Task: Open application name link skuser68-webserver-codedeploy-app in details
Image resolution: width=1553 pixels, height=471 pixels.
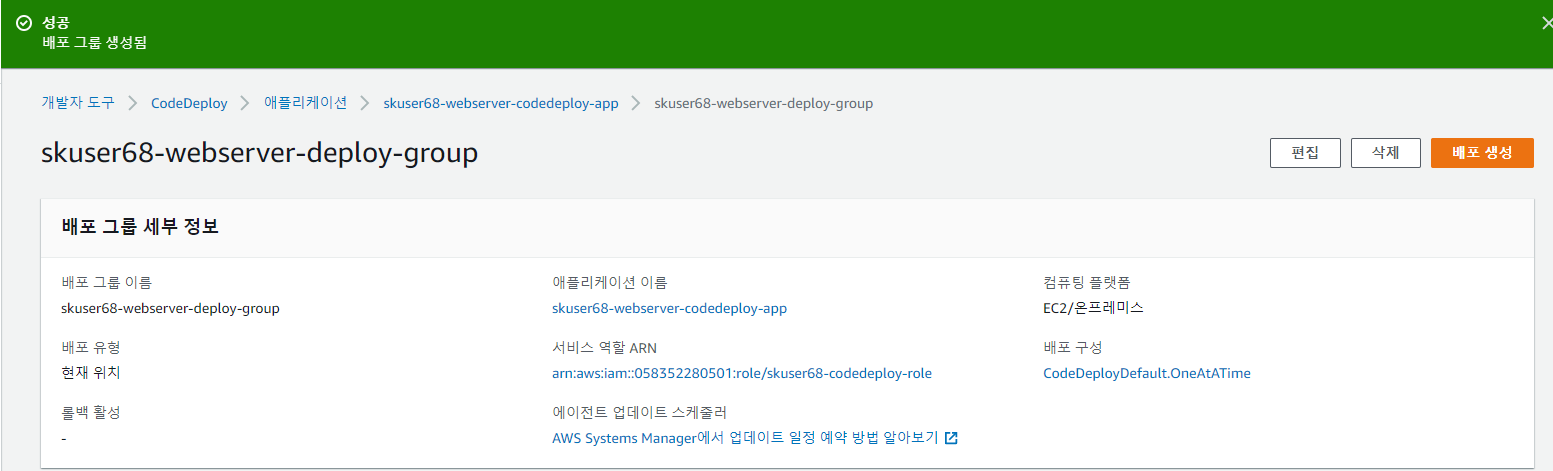Action: point(669,308)
